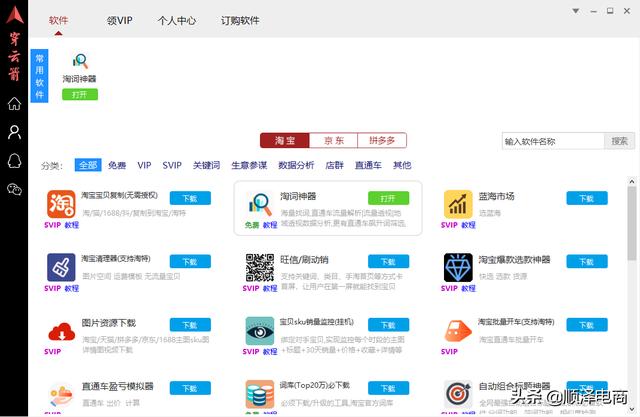This screenshot has height=417, width=640.
Task: Click the 宝贝sku销量监控 eye icon
Action: coord(260,331)
